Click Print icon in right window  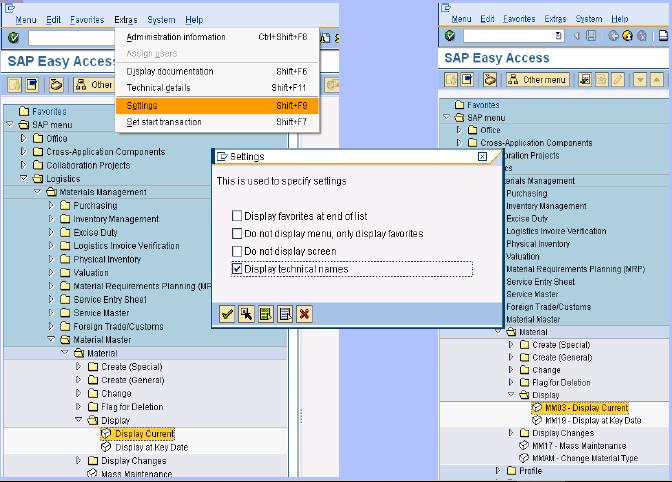click(663, 36)
